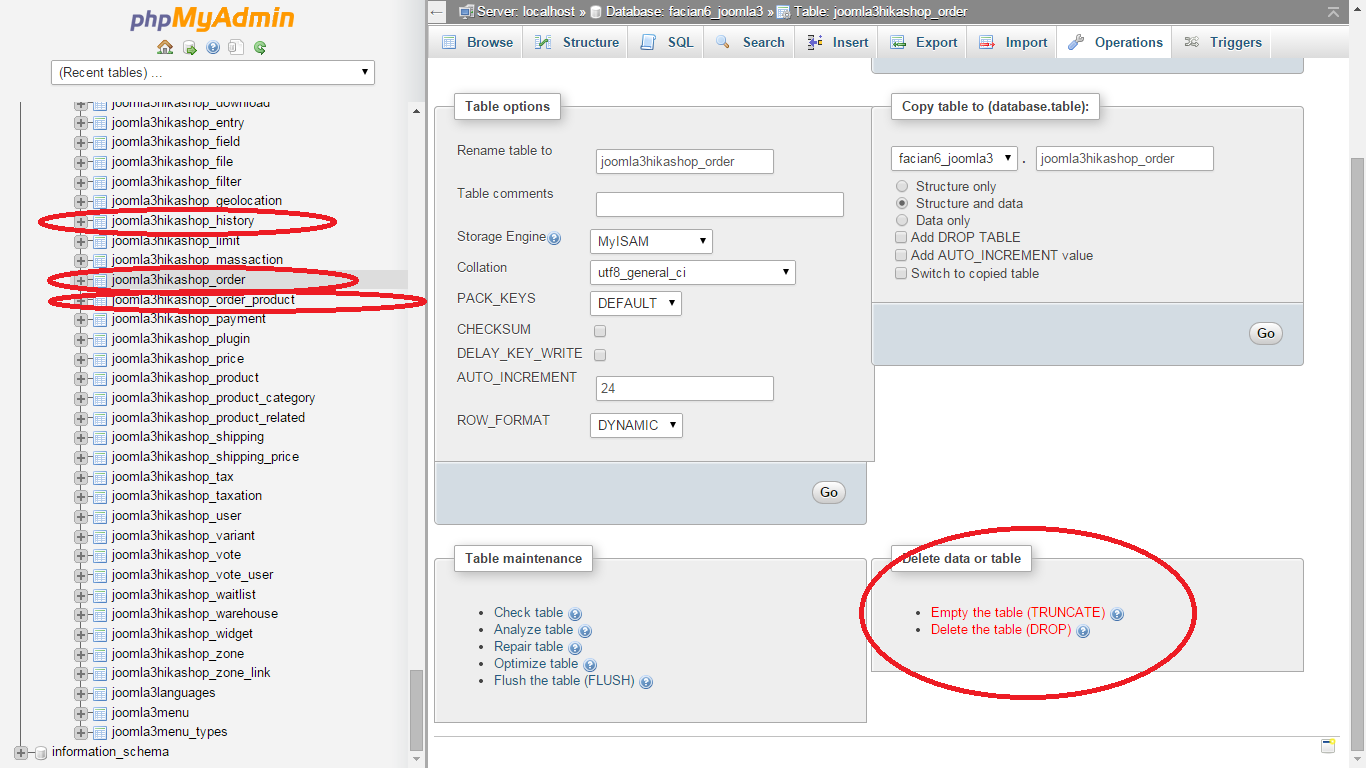Screen dimensions: 1366x768
Task: Enable the Add DROP TABLE checkbox
Action: [901, 238]
